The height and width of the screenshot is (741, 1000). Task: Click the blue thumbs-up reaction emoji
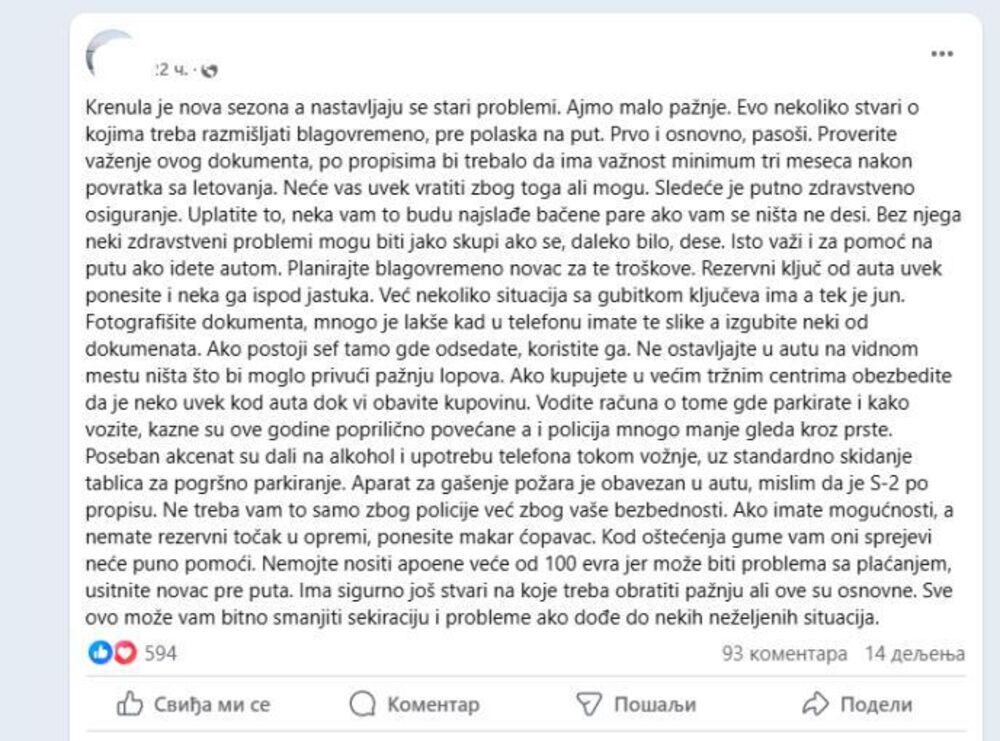(101, 654)
